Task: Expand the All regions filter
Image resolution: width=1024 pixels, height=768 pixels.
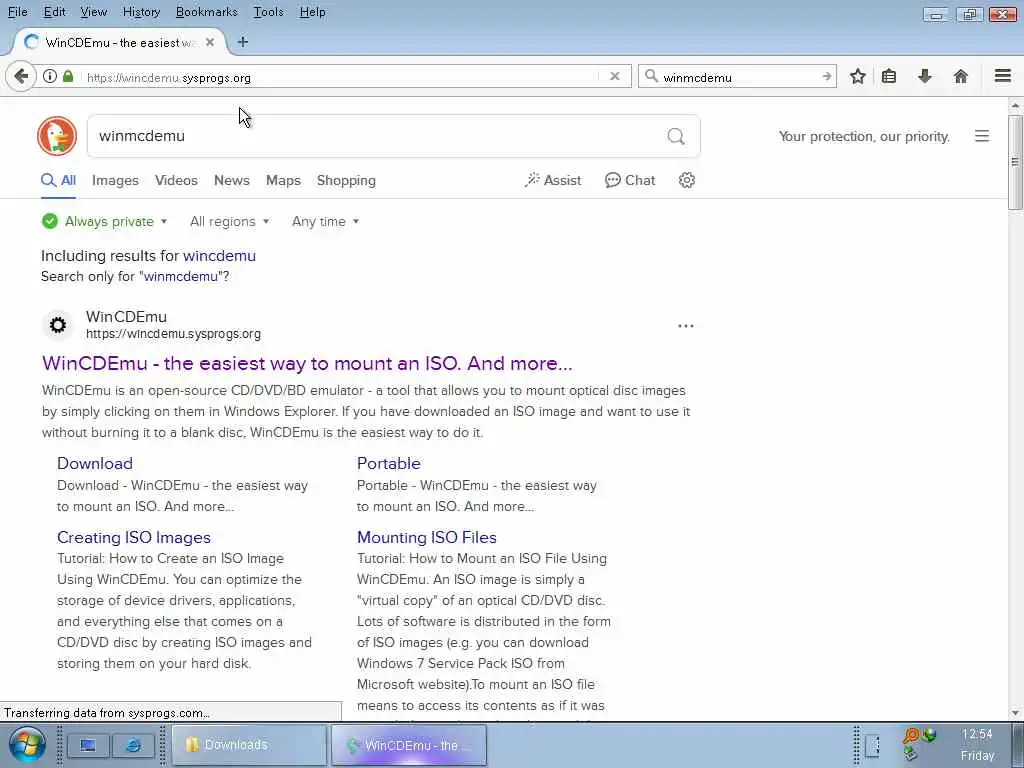Action: click(x=229, y=221)
